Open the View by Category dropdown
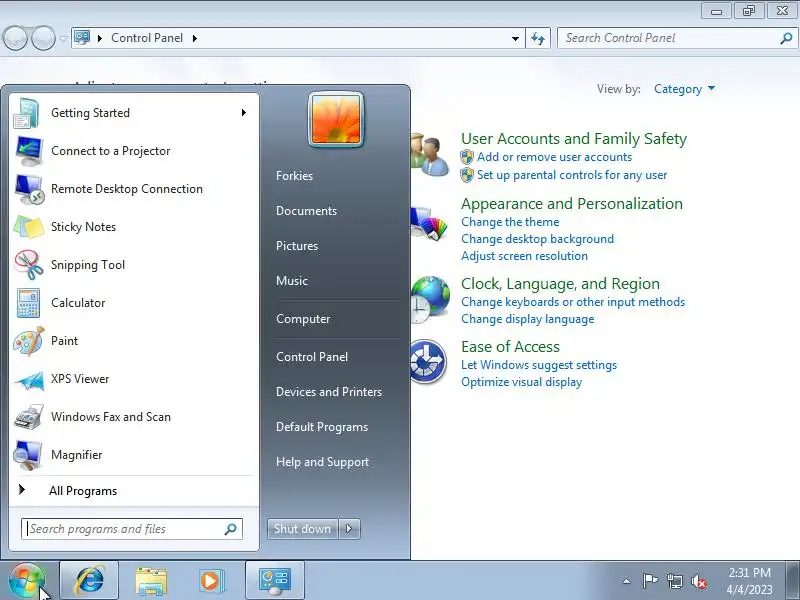Image resolution: width=800 pixels, height=600 pixels. [684, 89]
